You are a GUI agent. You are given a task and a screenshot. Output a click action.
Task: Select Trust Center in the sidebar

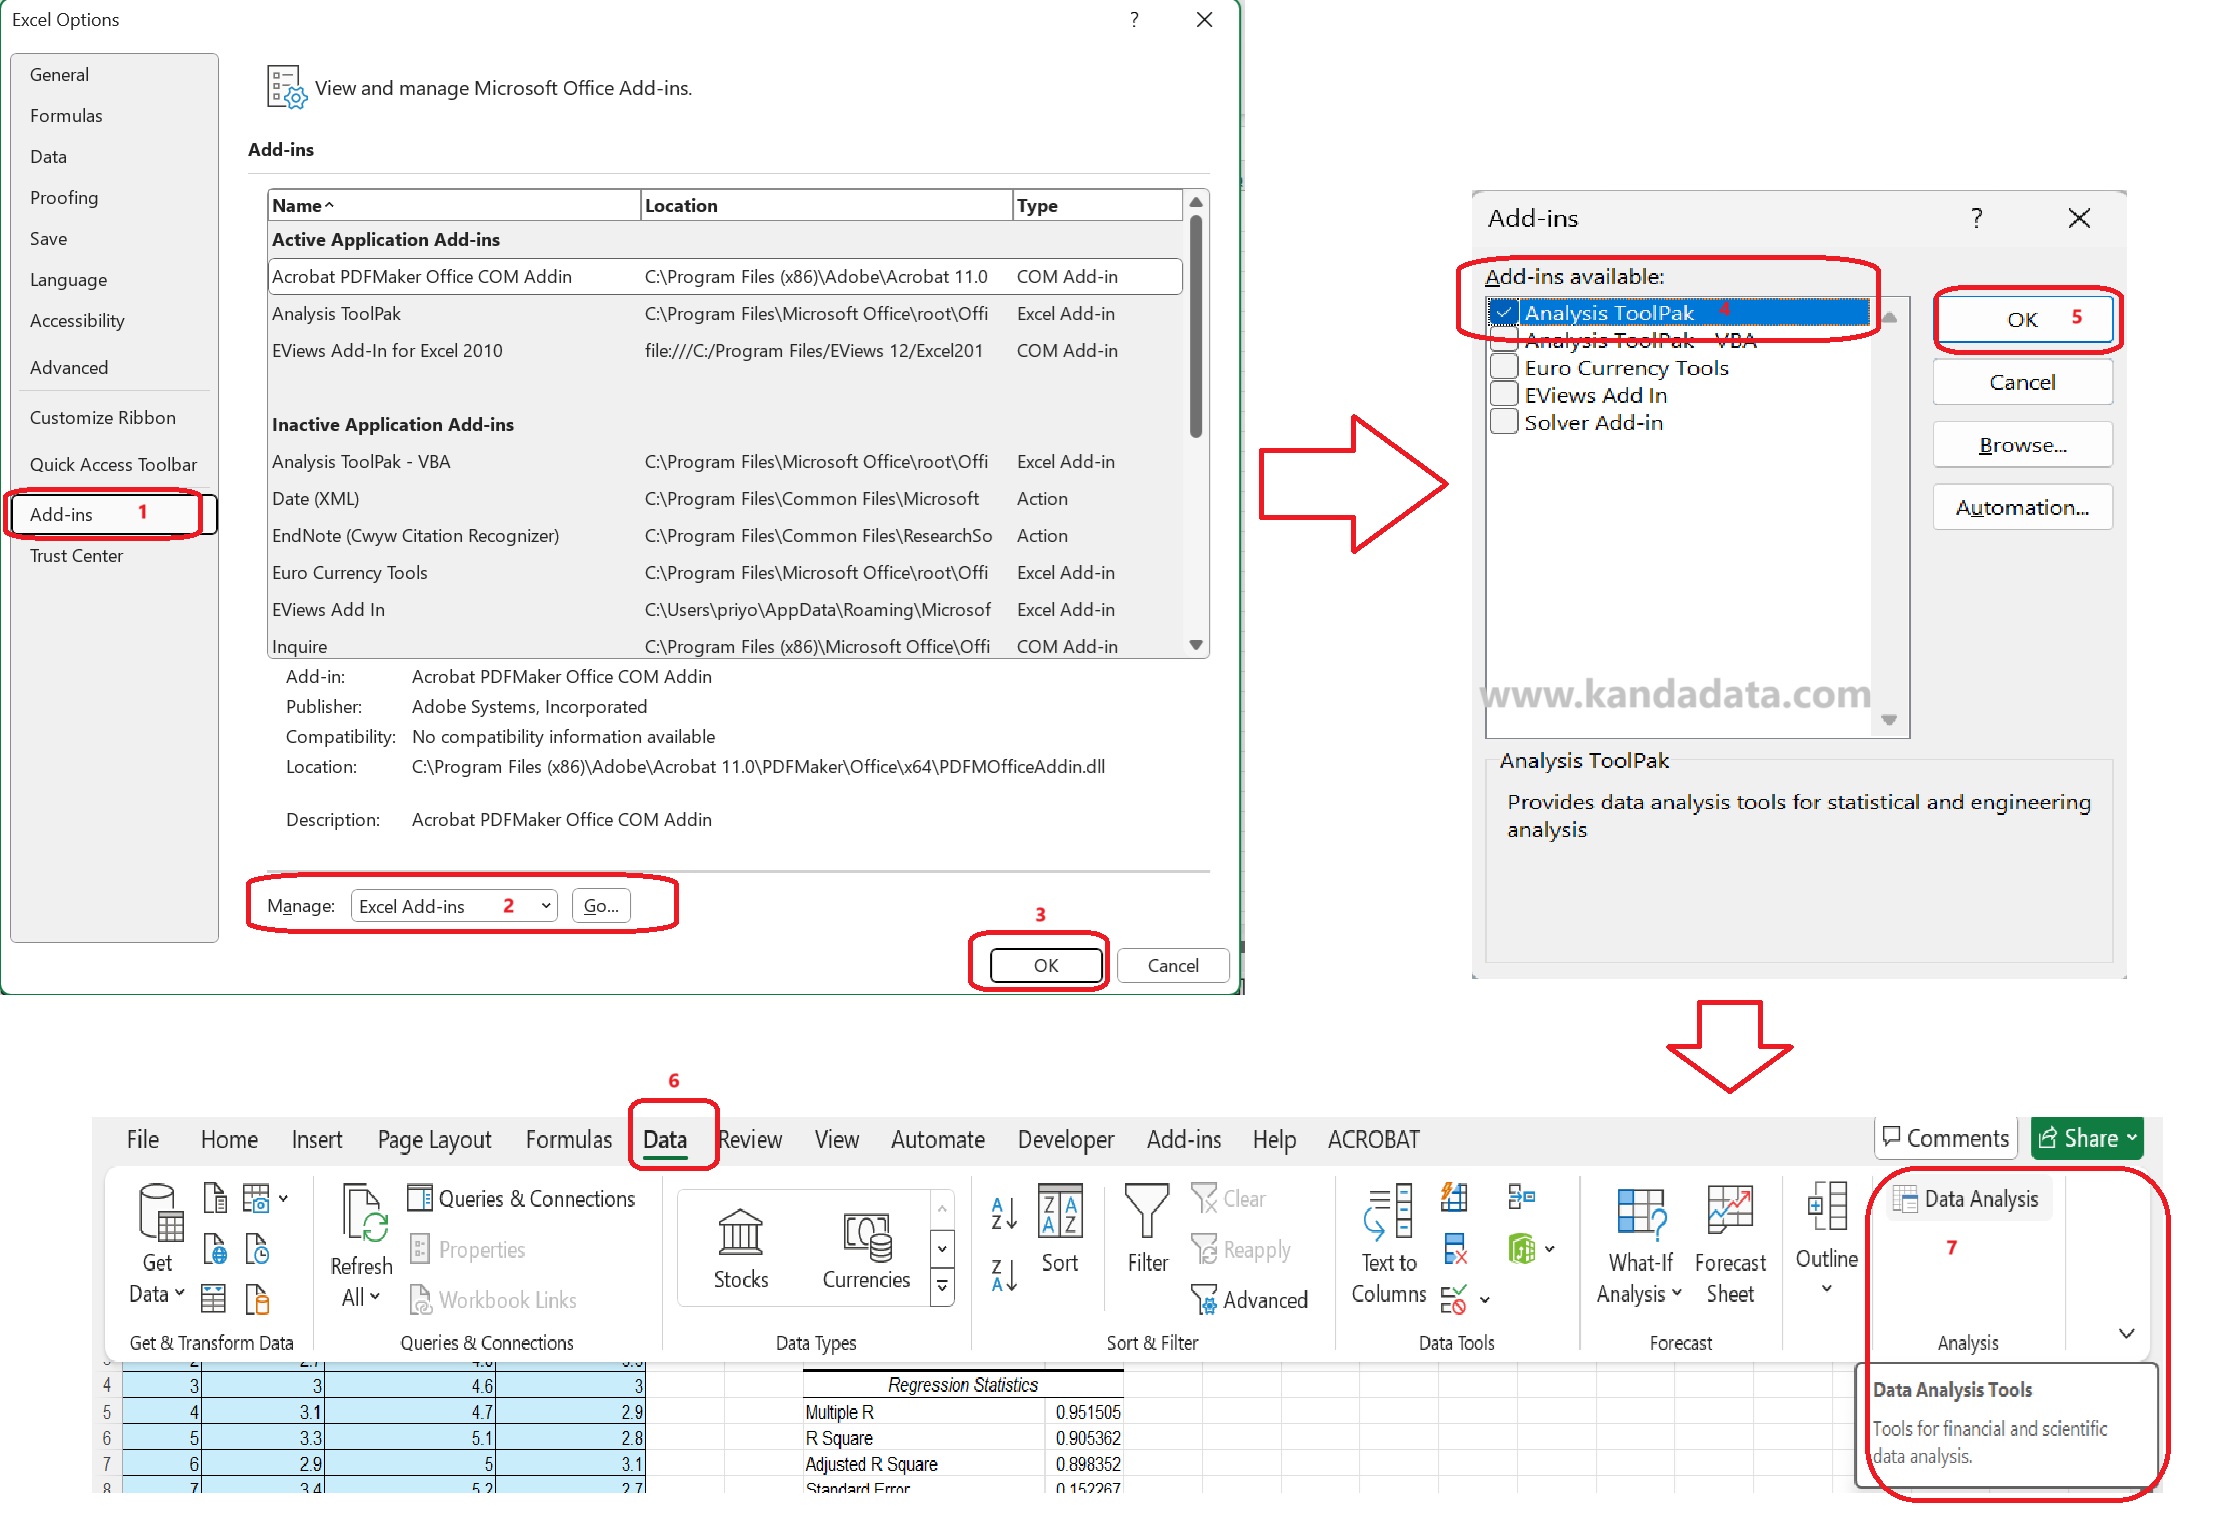76,556
